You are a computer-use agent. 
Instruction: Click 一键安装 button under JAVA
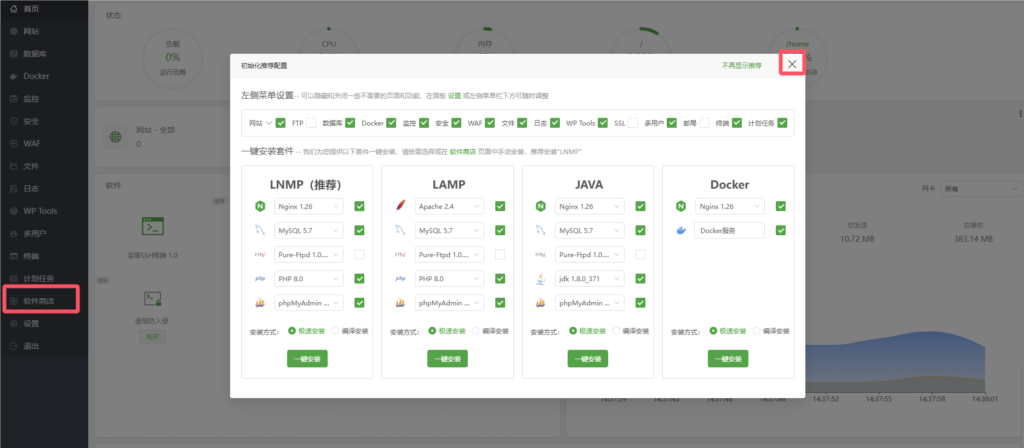[588, 359]
